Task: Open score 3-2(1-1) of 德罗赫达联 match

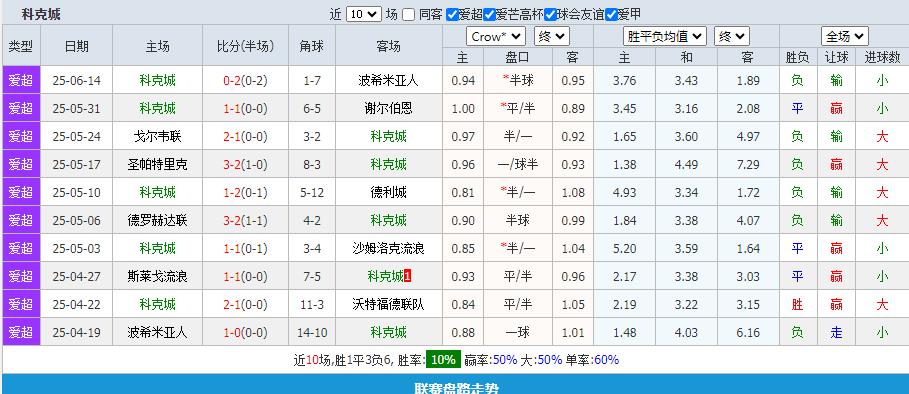Action: (x=245, y=220)
